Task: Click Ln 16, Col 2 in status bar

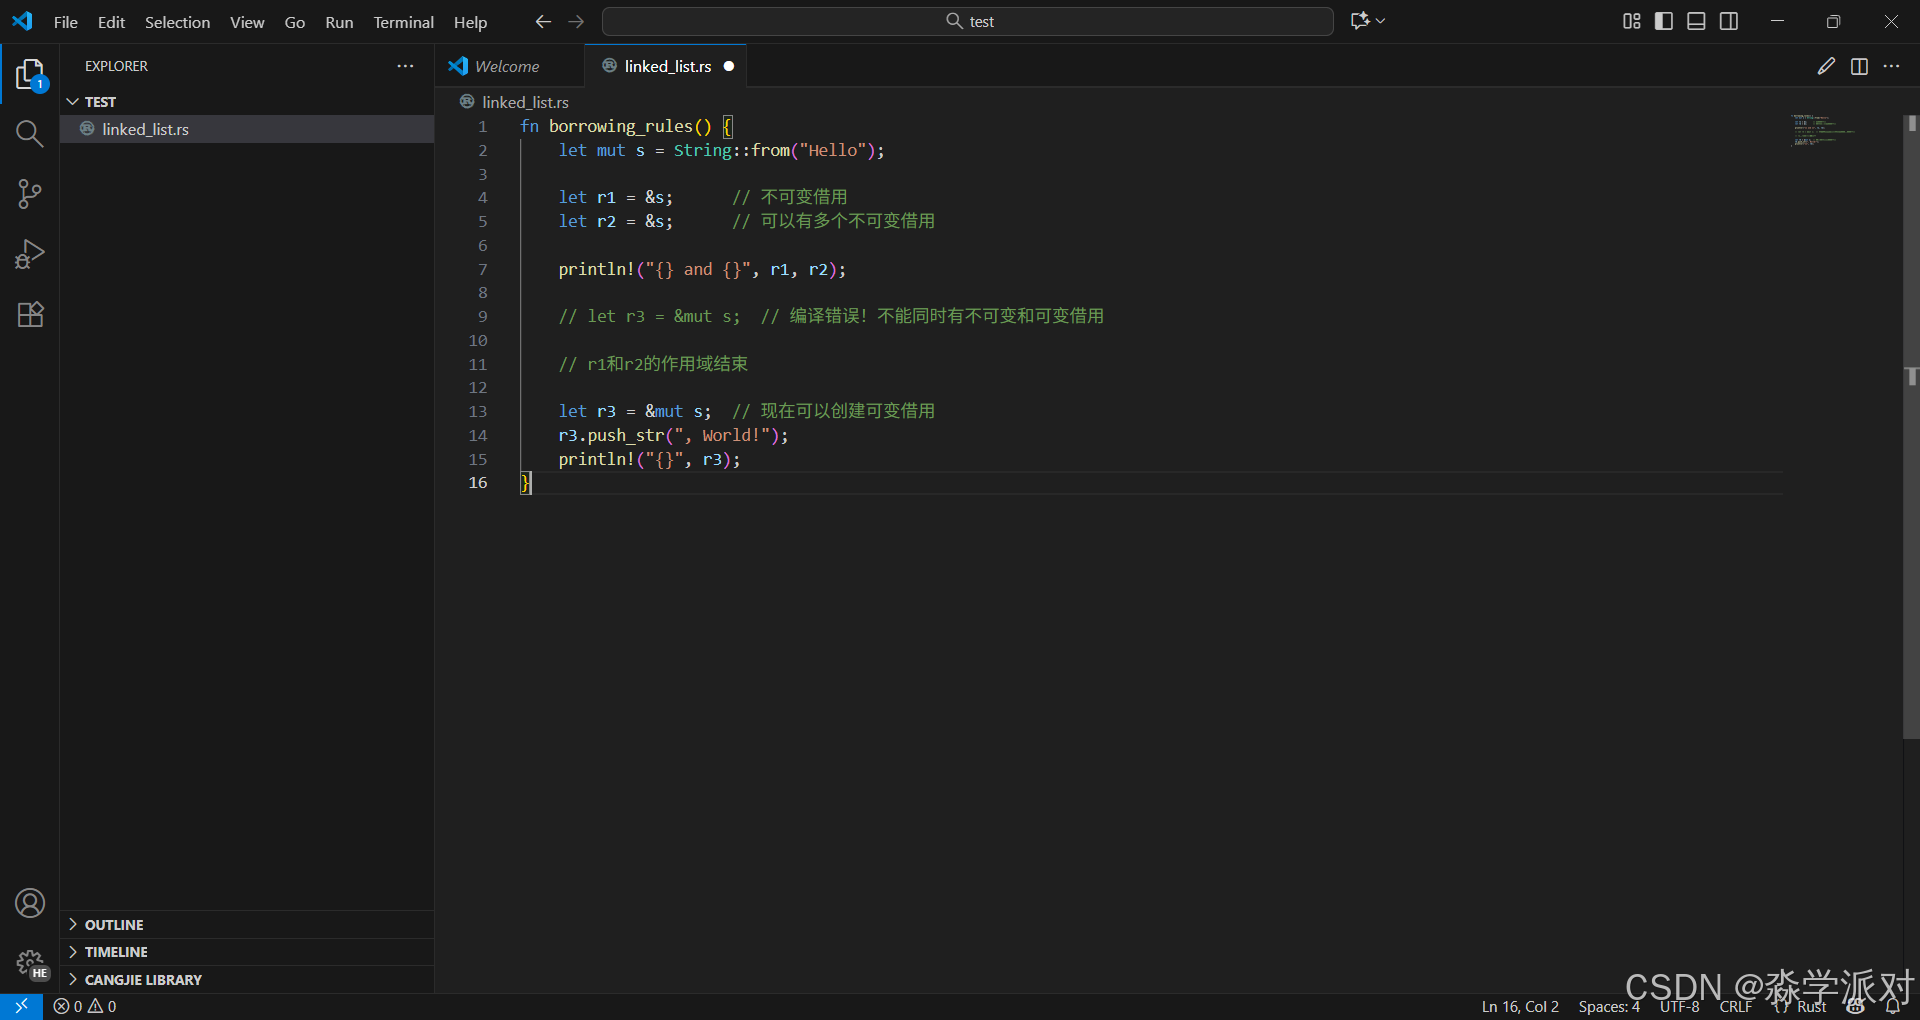Action: click(1520, 1006)
